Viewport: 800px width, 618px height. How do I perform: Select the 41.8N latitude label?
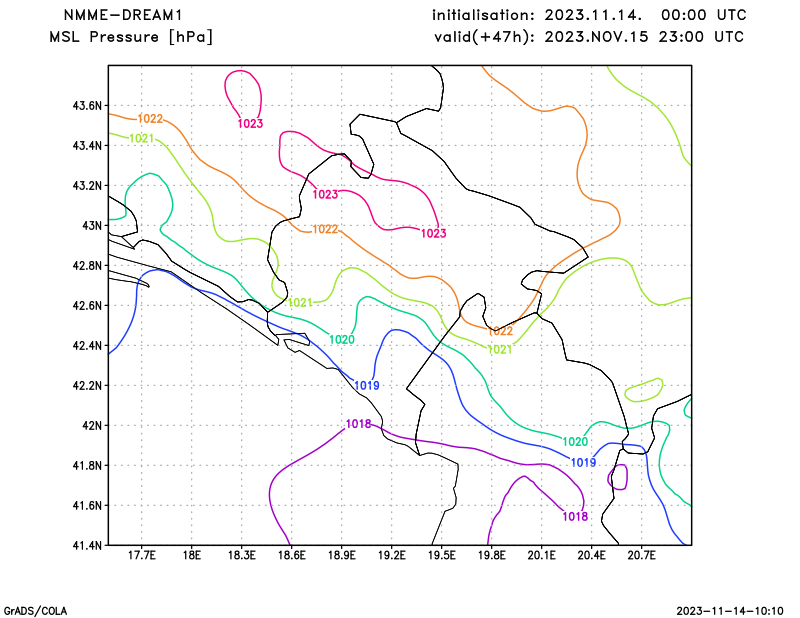coord(87,465)
